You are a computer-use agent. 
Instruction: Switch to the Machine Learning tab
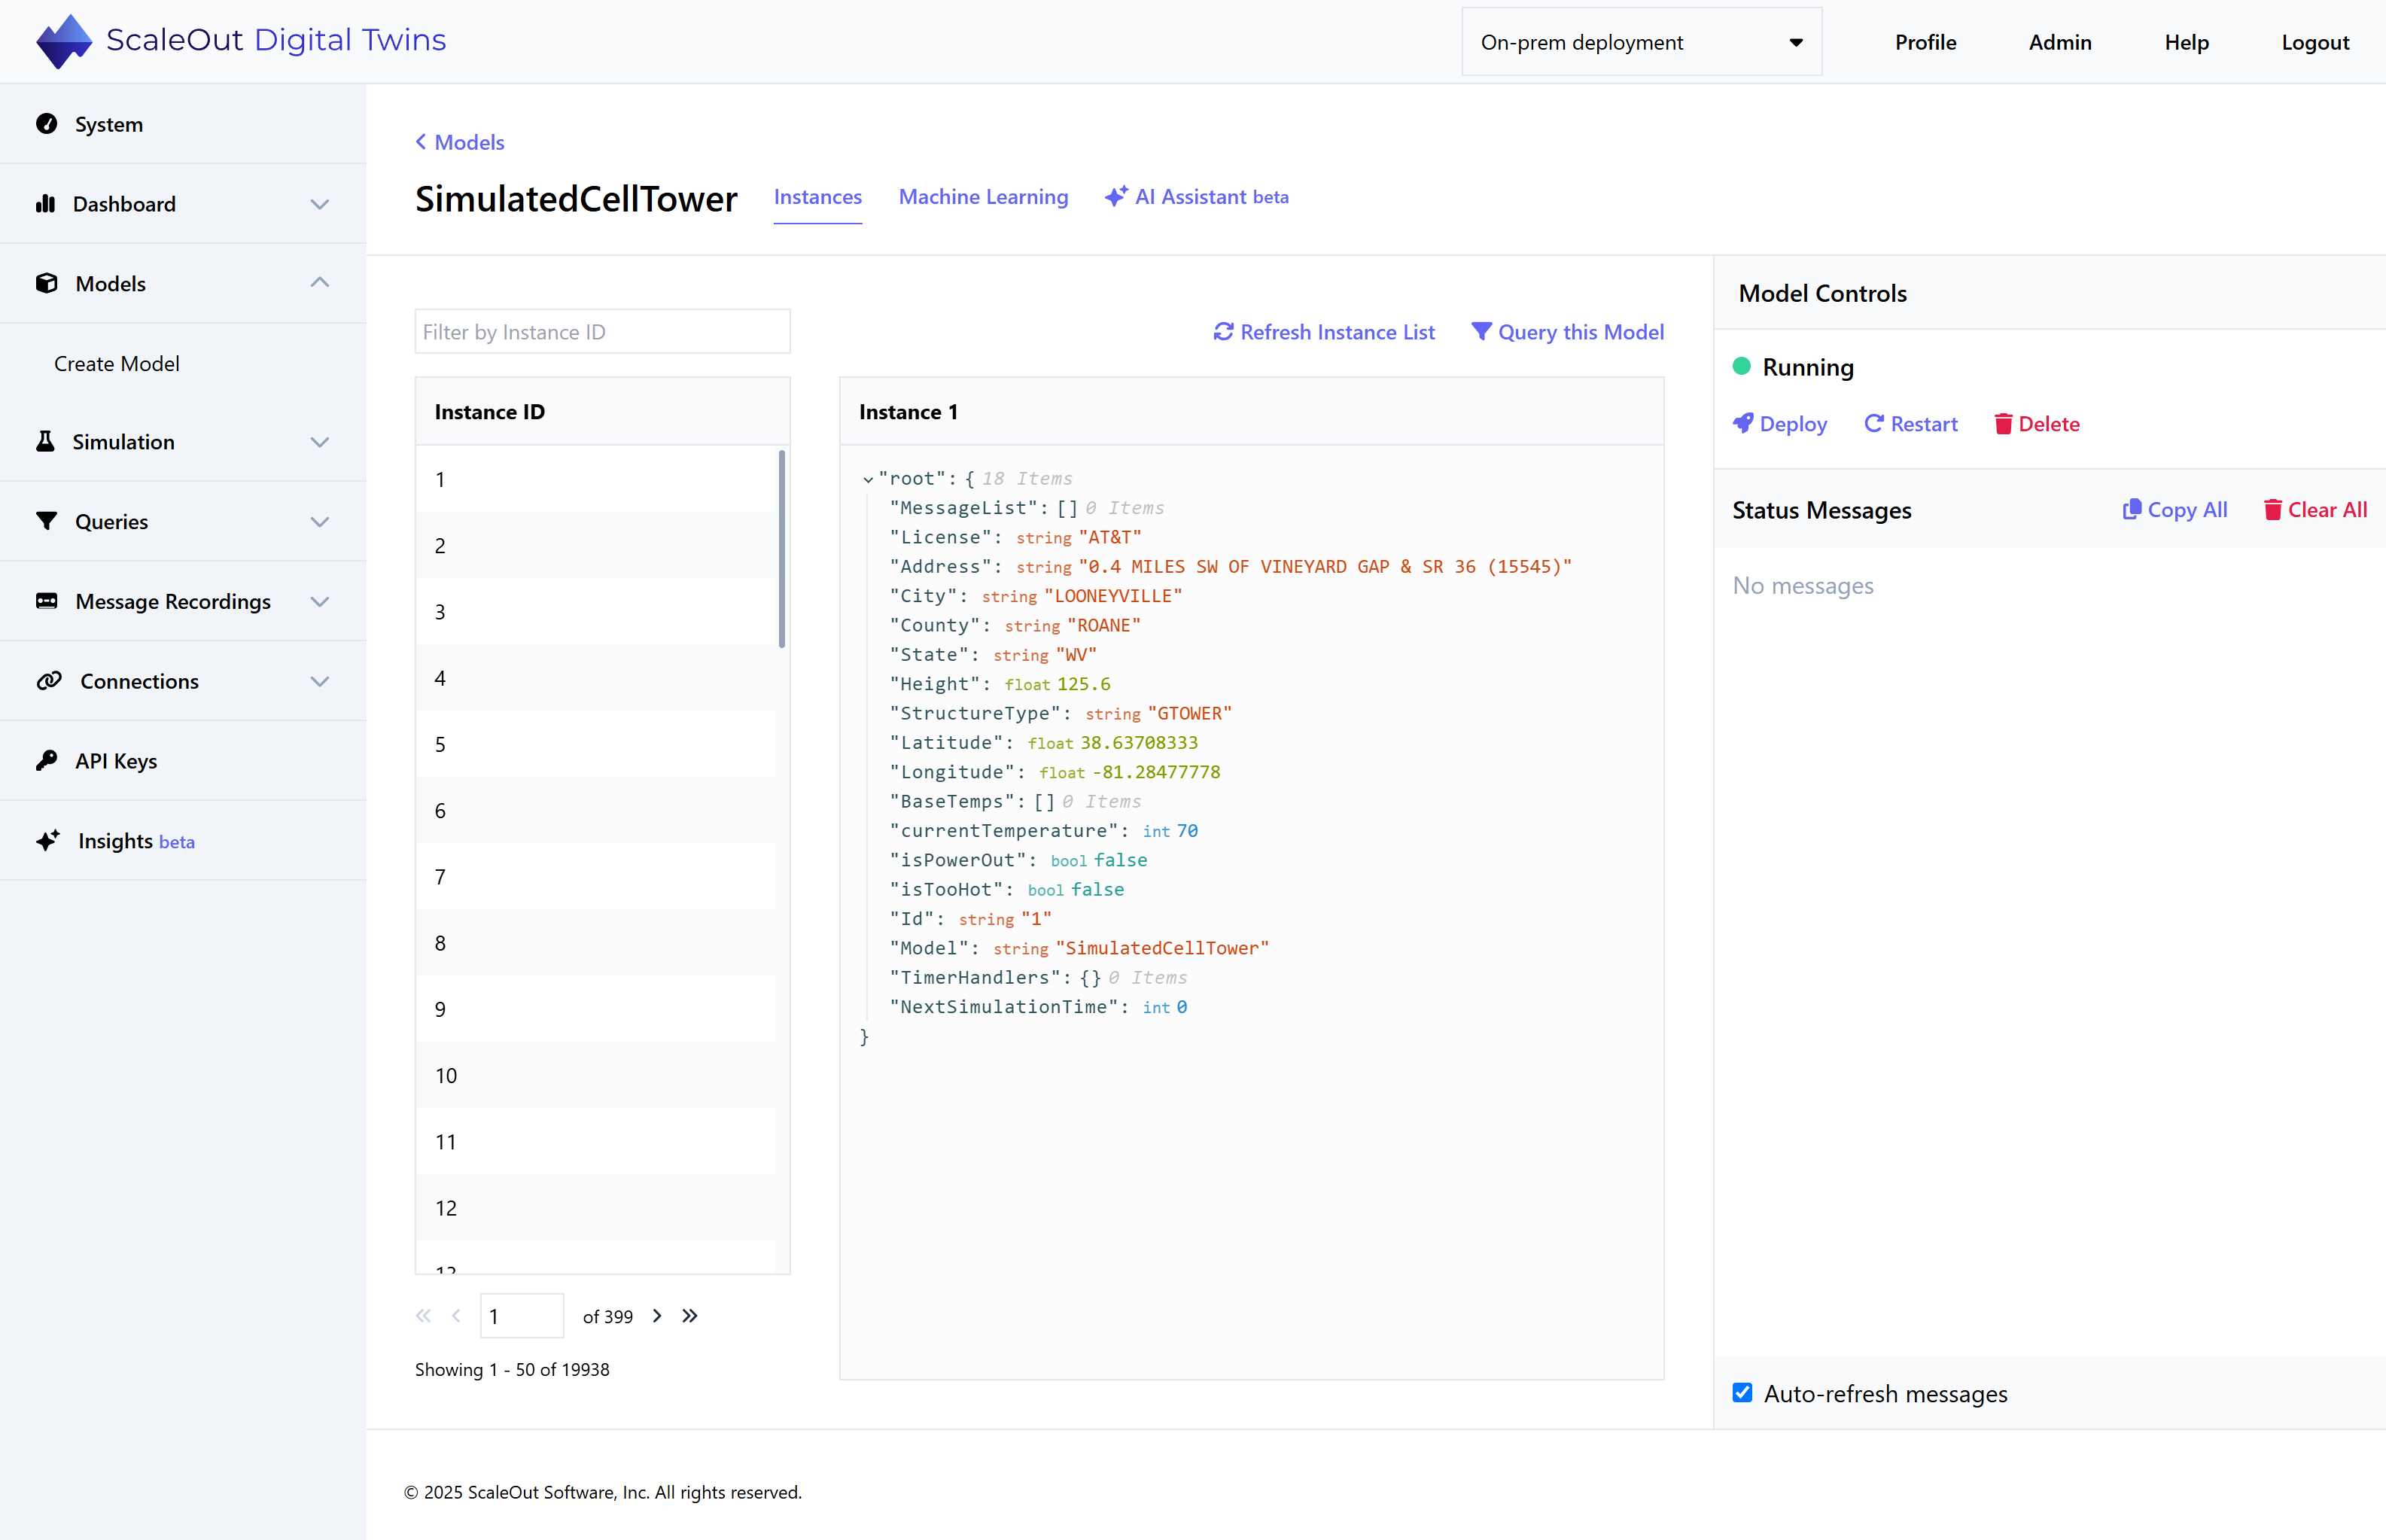tap(983, 197)
